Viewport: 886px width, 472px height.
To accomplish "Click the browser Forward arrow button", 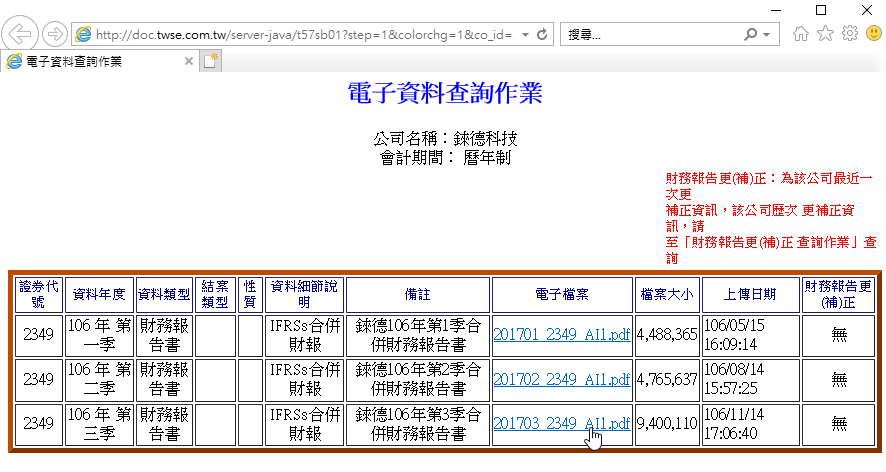I will [x=55, y=34].
